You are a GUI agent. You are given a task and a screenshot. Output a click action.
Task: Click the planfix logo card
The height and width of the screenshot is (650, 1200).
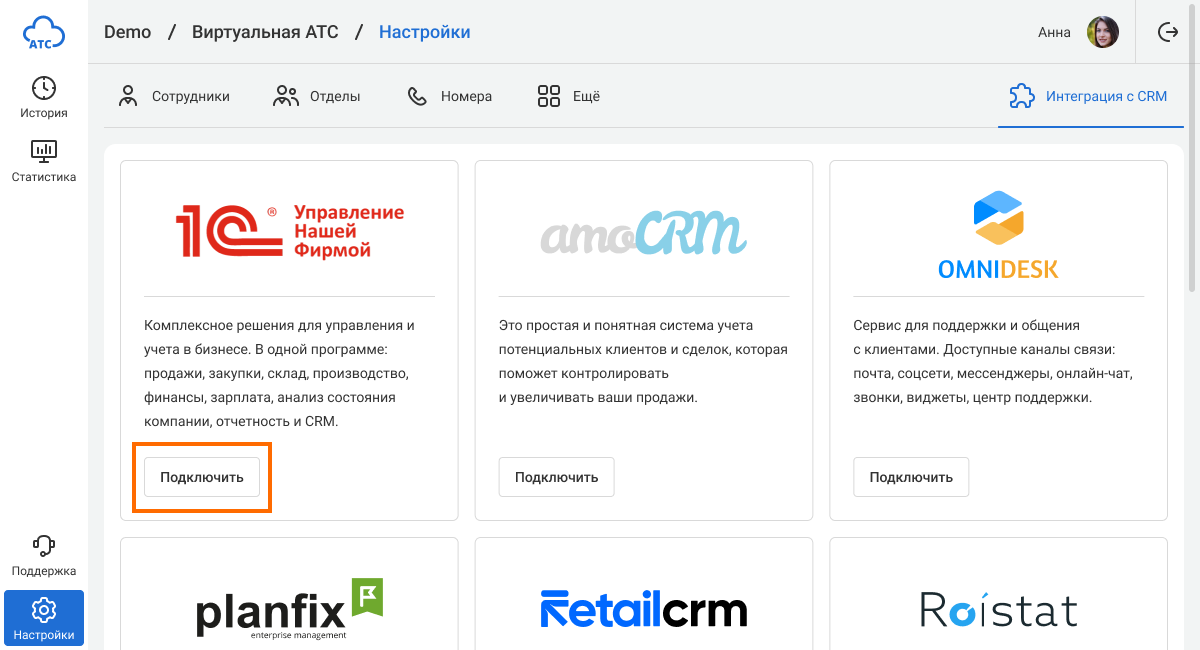point(289,606)
